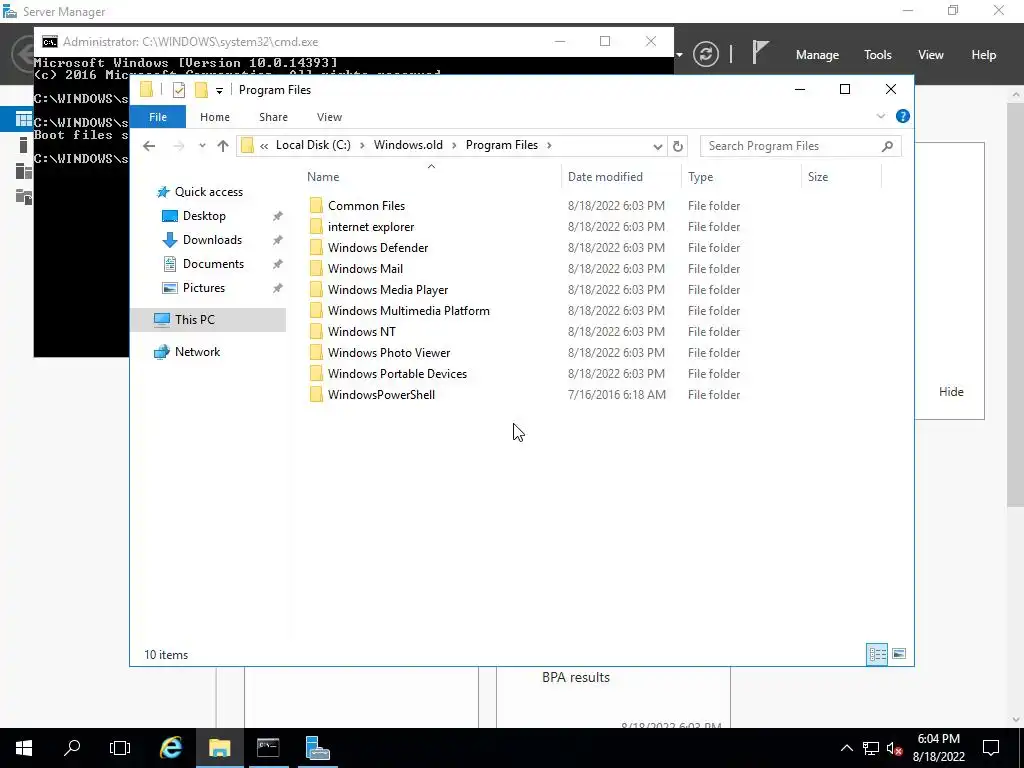Select This PC in navigation pane
Screen dimensions: 1024x768
(194, 319)
